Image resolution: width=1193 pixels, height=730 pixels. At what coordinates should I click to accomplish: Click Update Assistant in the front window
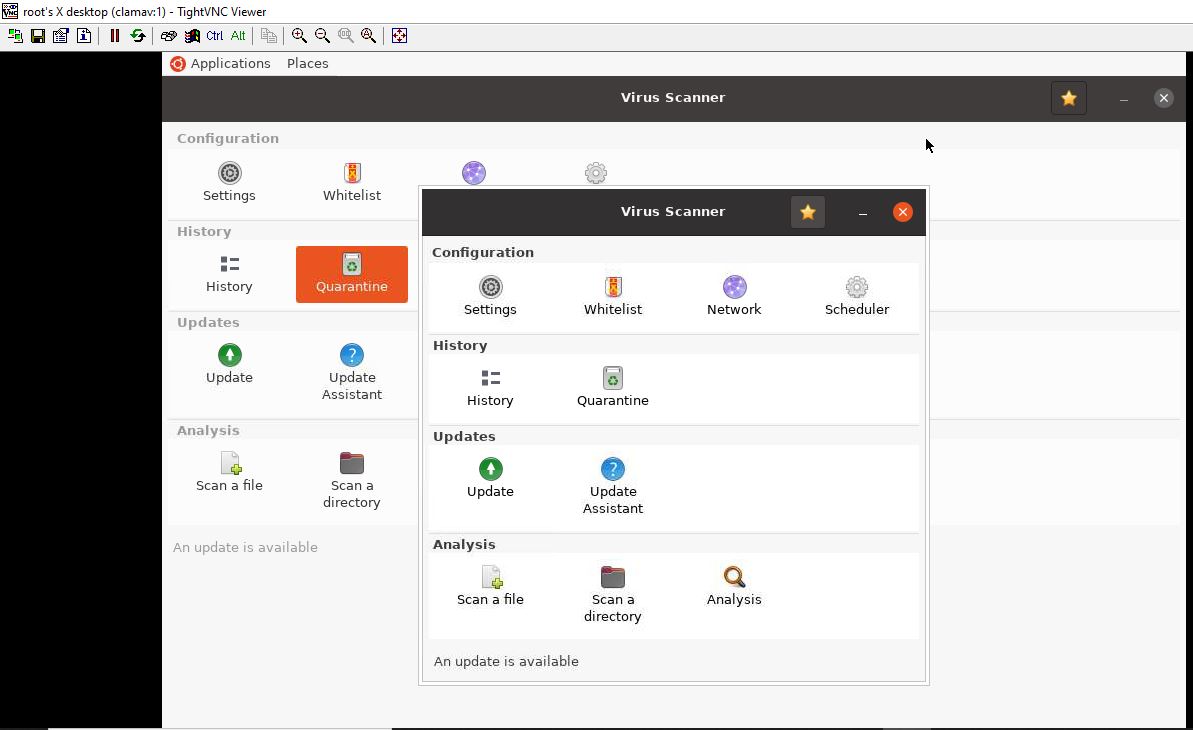tap(612, 485)
